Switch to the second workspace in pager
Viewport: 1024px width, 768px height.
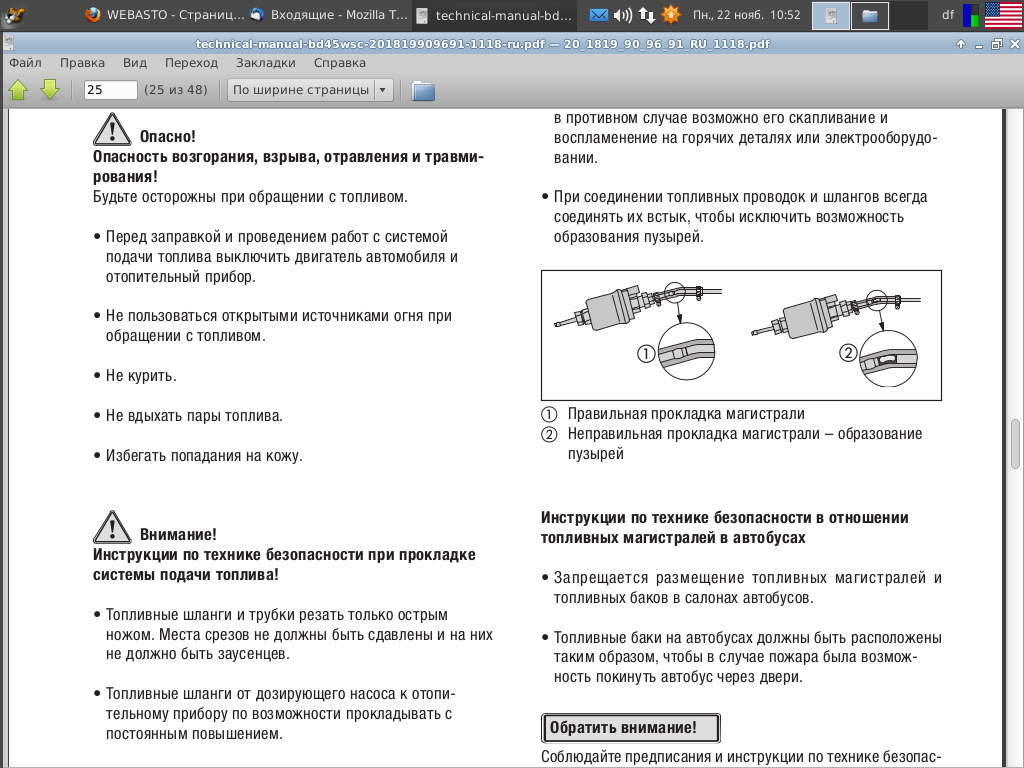click(869, 16)
